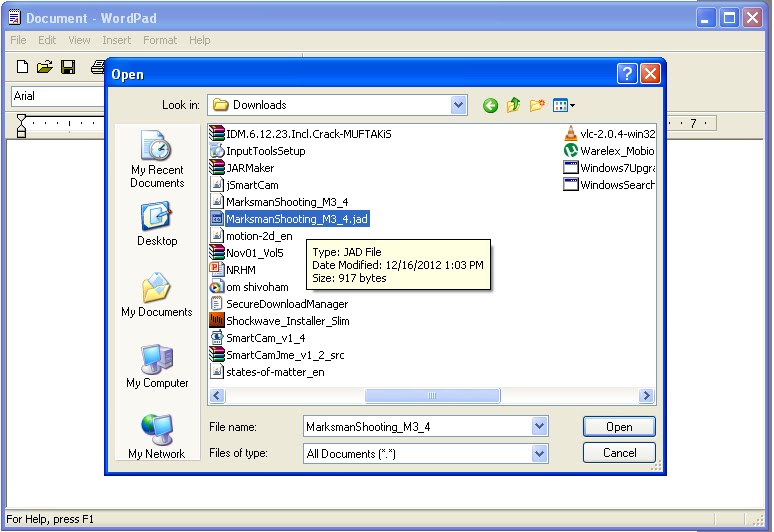Click the Open button
Screen dimensions: 774x532
pos(619,427)
